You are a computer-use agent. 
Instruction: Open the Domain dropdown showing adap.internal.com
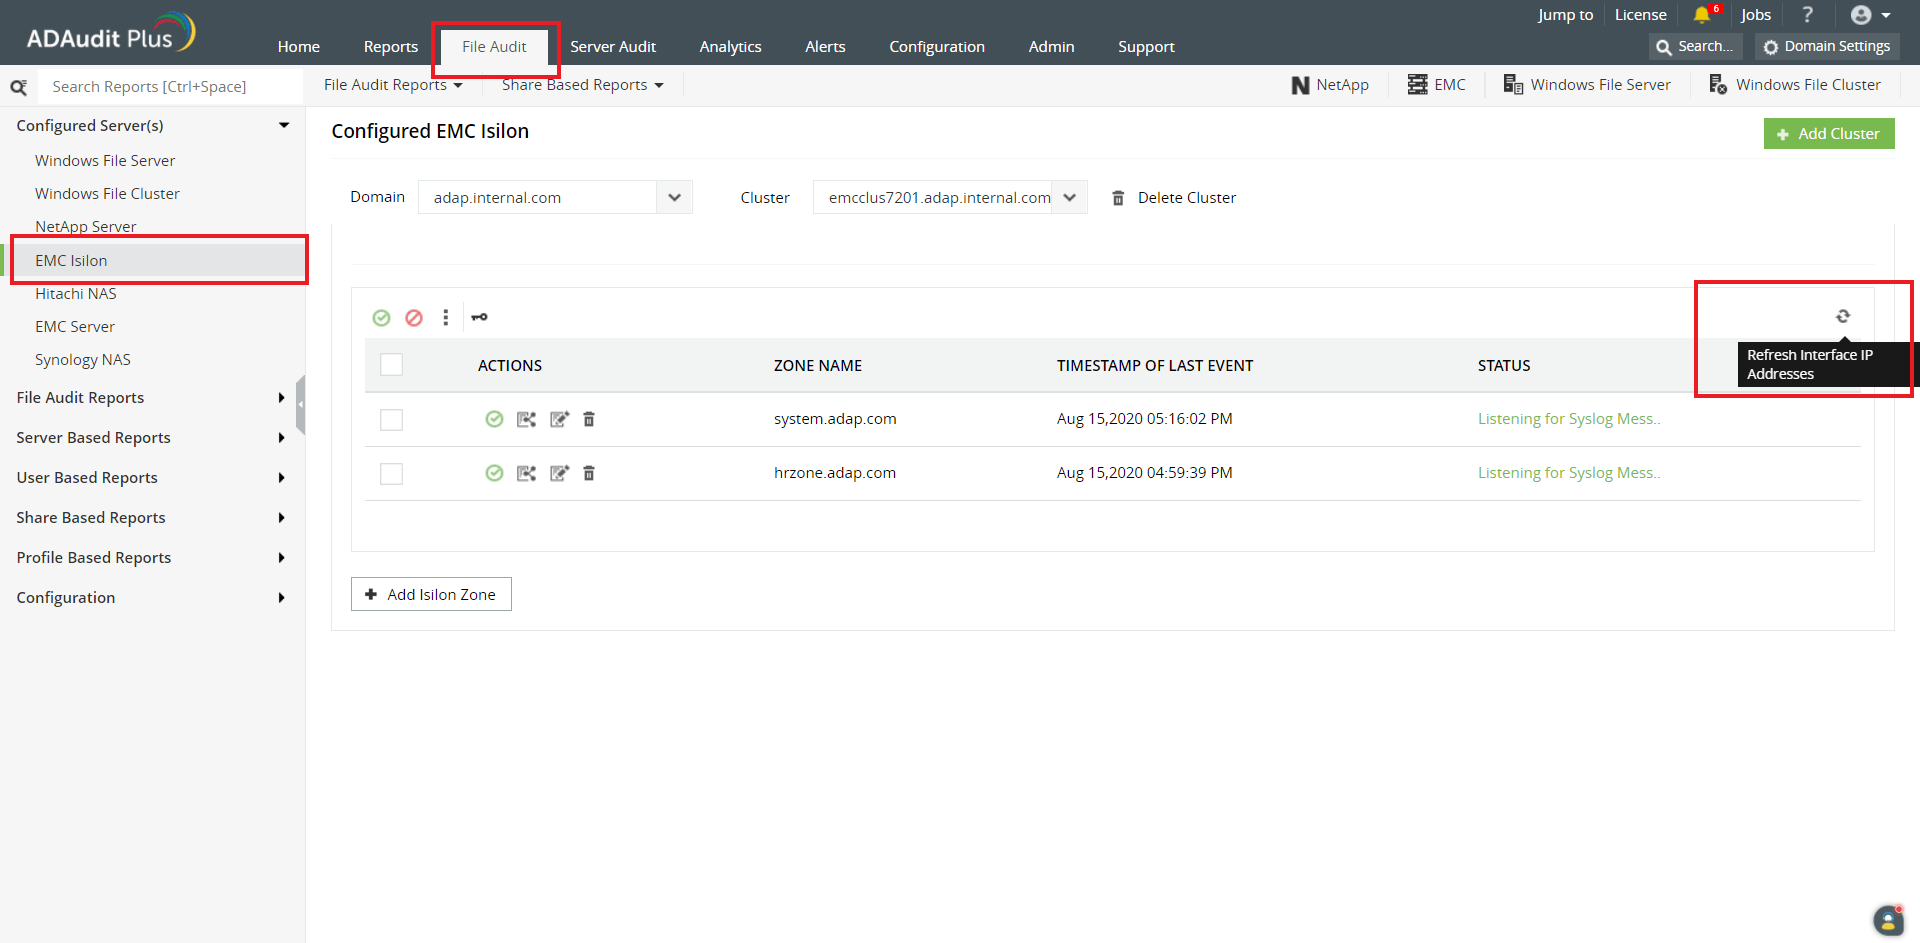[x=675, y=197]
